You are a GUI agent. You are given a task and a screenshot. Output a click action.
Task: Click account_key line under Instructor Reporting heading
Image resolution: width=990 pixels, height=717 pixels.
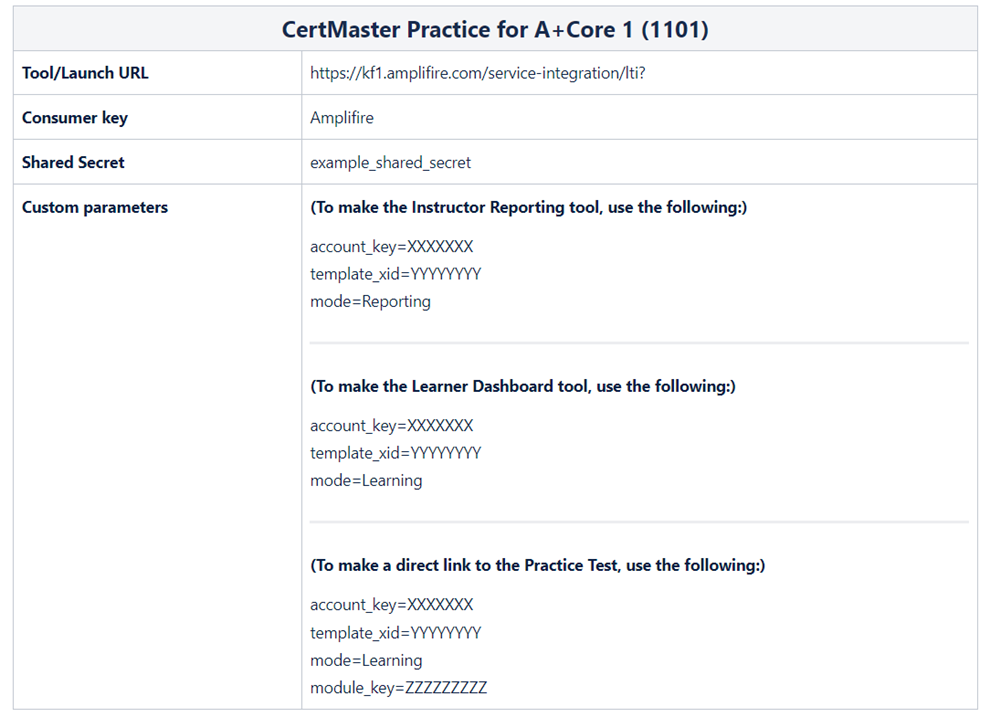(x=391, y=247)
